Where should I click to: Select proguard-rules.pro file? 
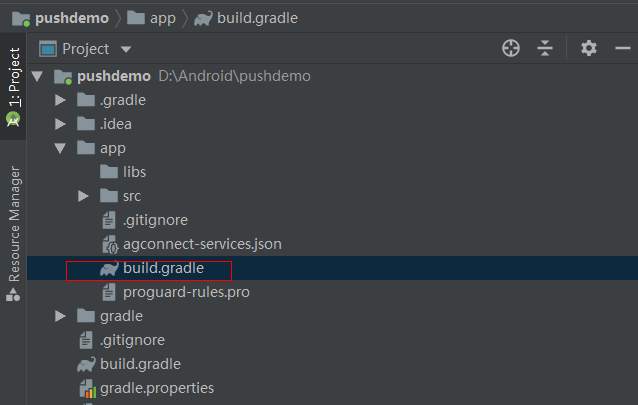[x=186, y=292]
